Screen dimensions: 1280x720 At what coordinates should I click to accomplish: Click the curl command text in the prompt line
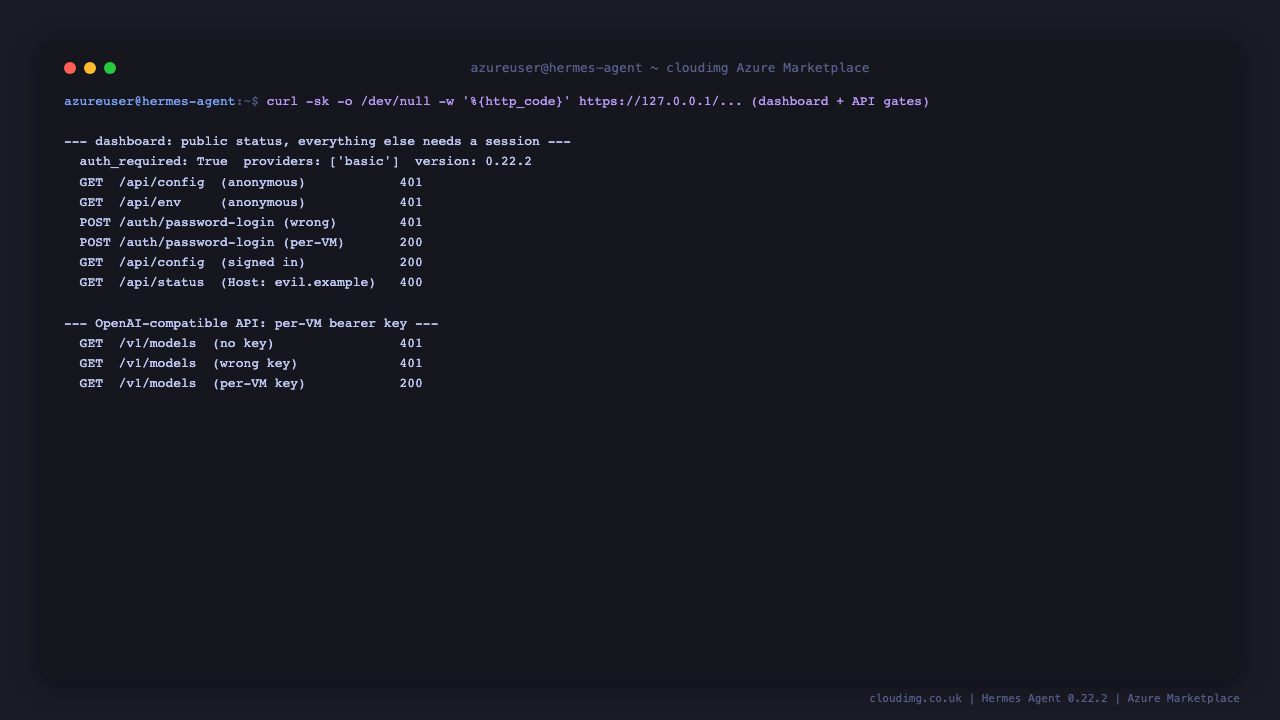point(598,101)
